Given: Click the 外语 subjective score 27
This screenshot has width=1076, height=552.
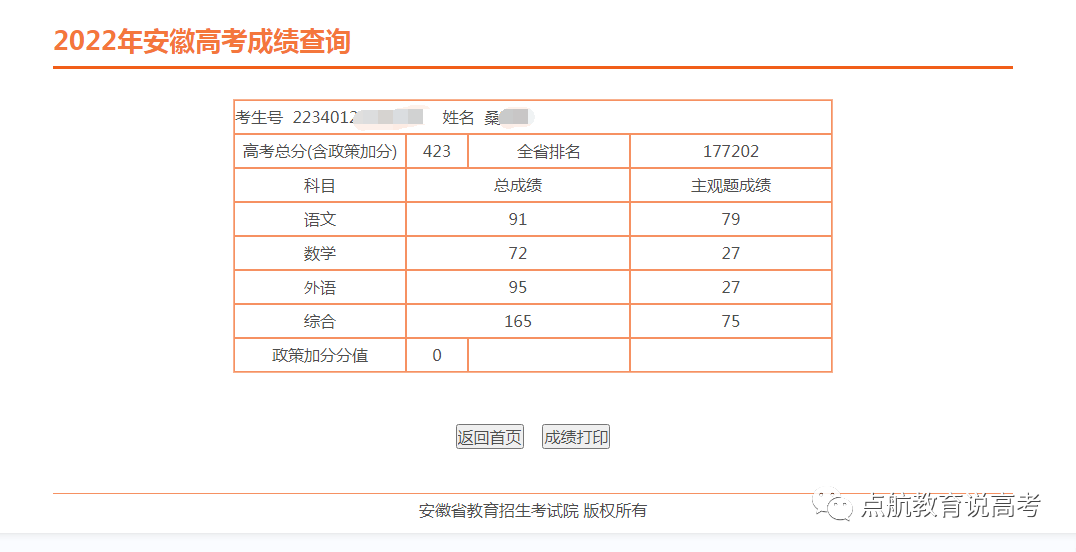Looking at the screenshot, I should tap(731, 287).
